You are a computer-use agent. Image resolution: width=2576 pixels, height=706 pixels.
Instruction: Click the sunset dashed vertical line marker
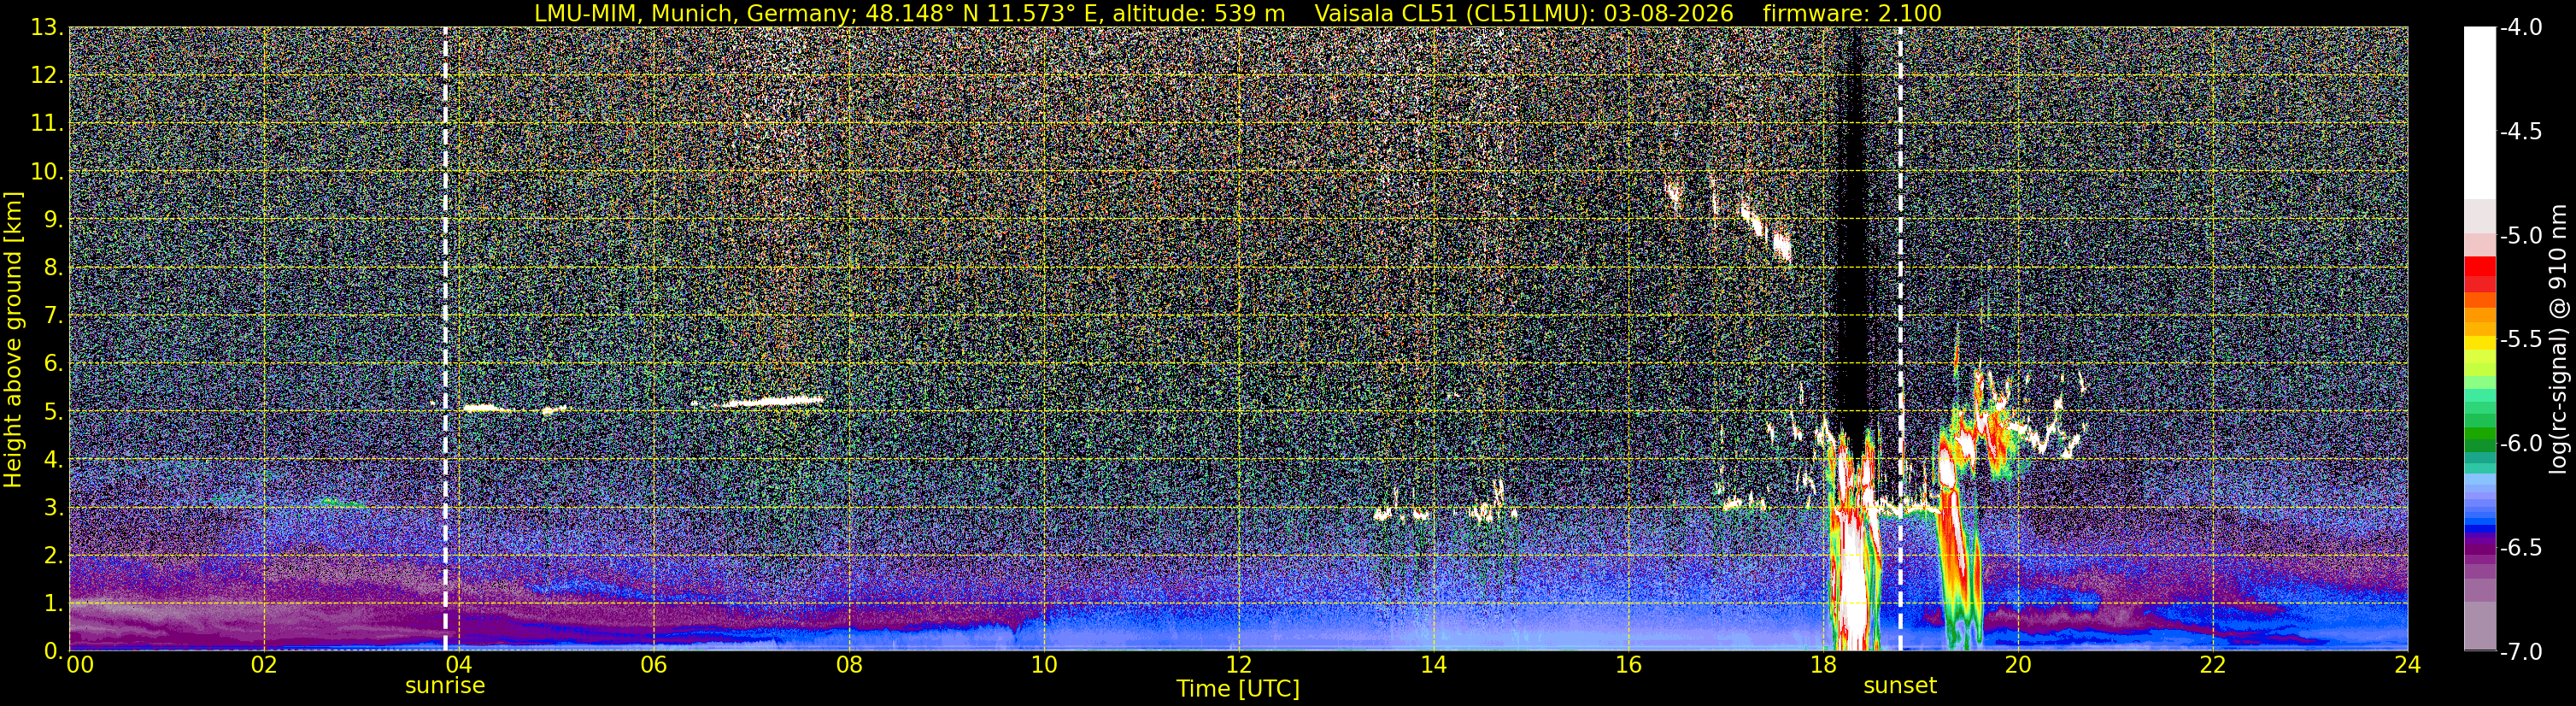[1900, 339]
